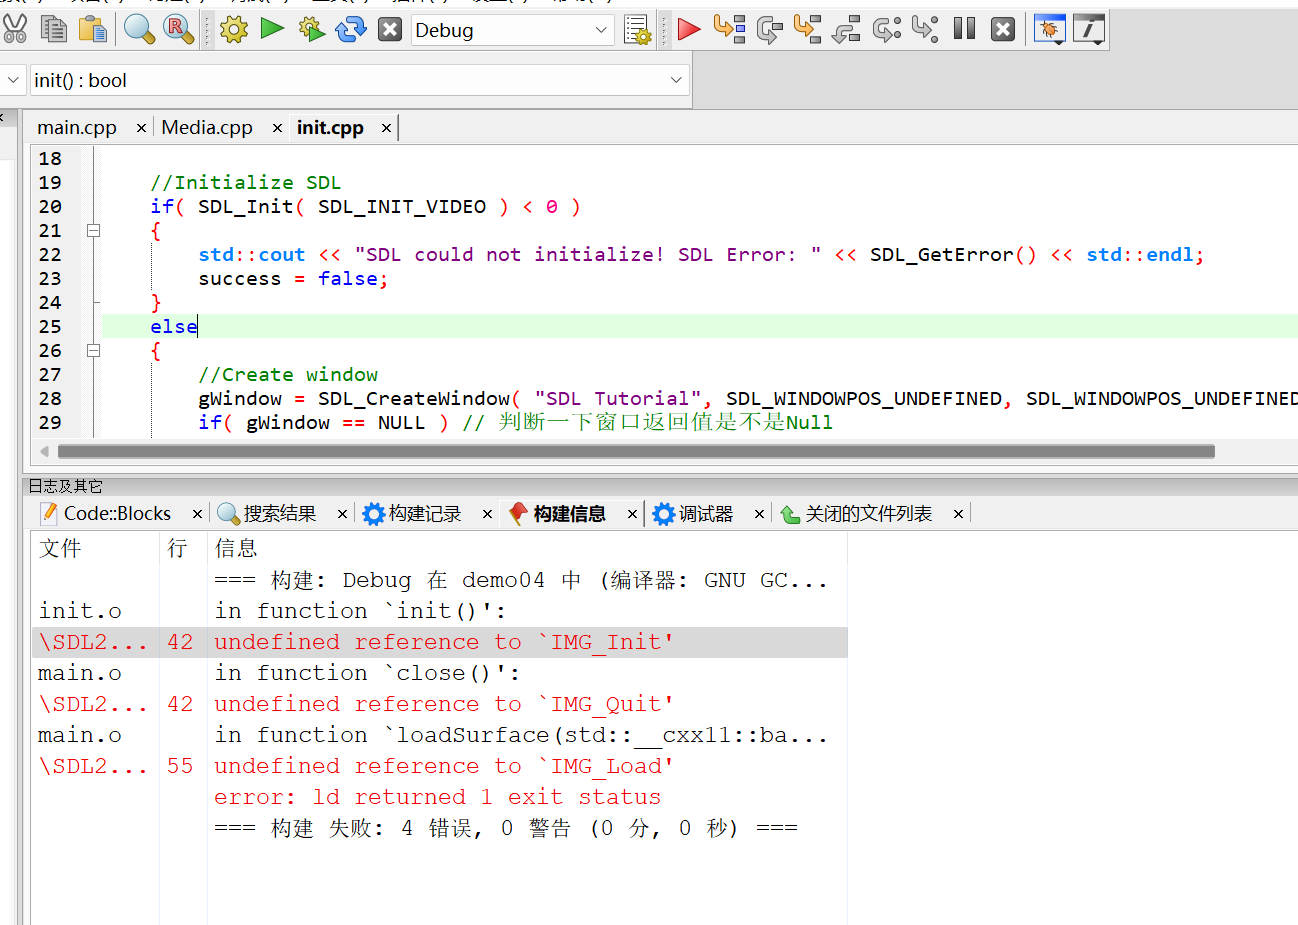Image resolution: width=1298 pixels, height=925 pixels.
Task: Click the 'success = false;' statement in line 23
Action: click(293, 279)
